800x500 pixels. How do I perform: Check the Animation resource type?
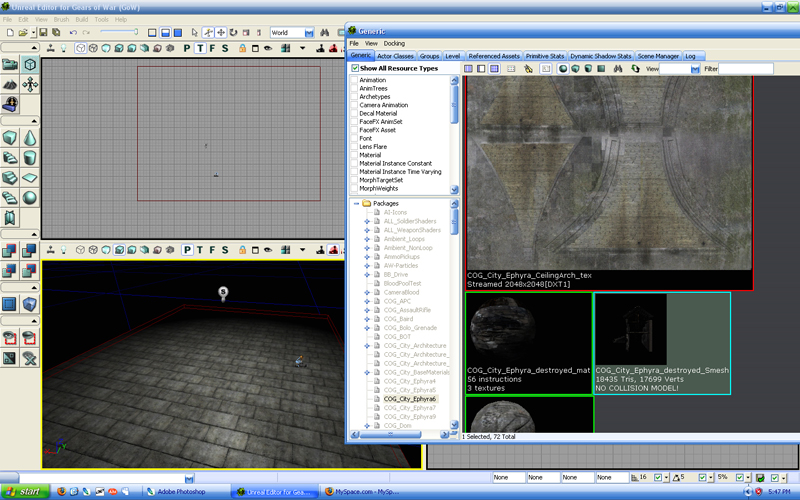[x=354, y=80]
